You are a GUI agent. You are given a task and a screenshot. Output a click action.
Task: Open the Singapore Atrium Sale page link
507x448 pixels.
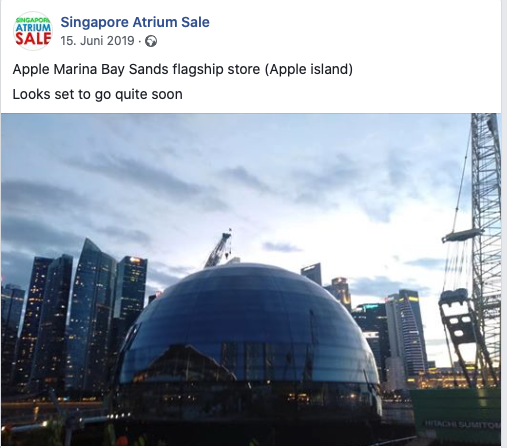[x=135, y=22]
